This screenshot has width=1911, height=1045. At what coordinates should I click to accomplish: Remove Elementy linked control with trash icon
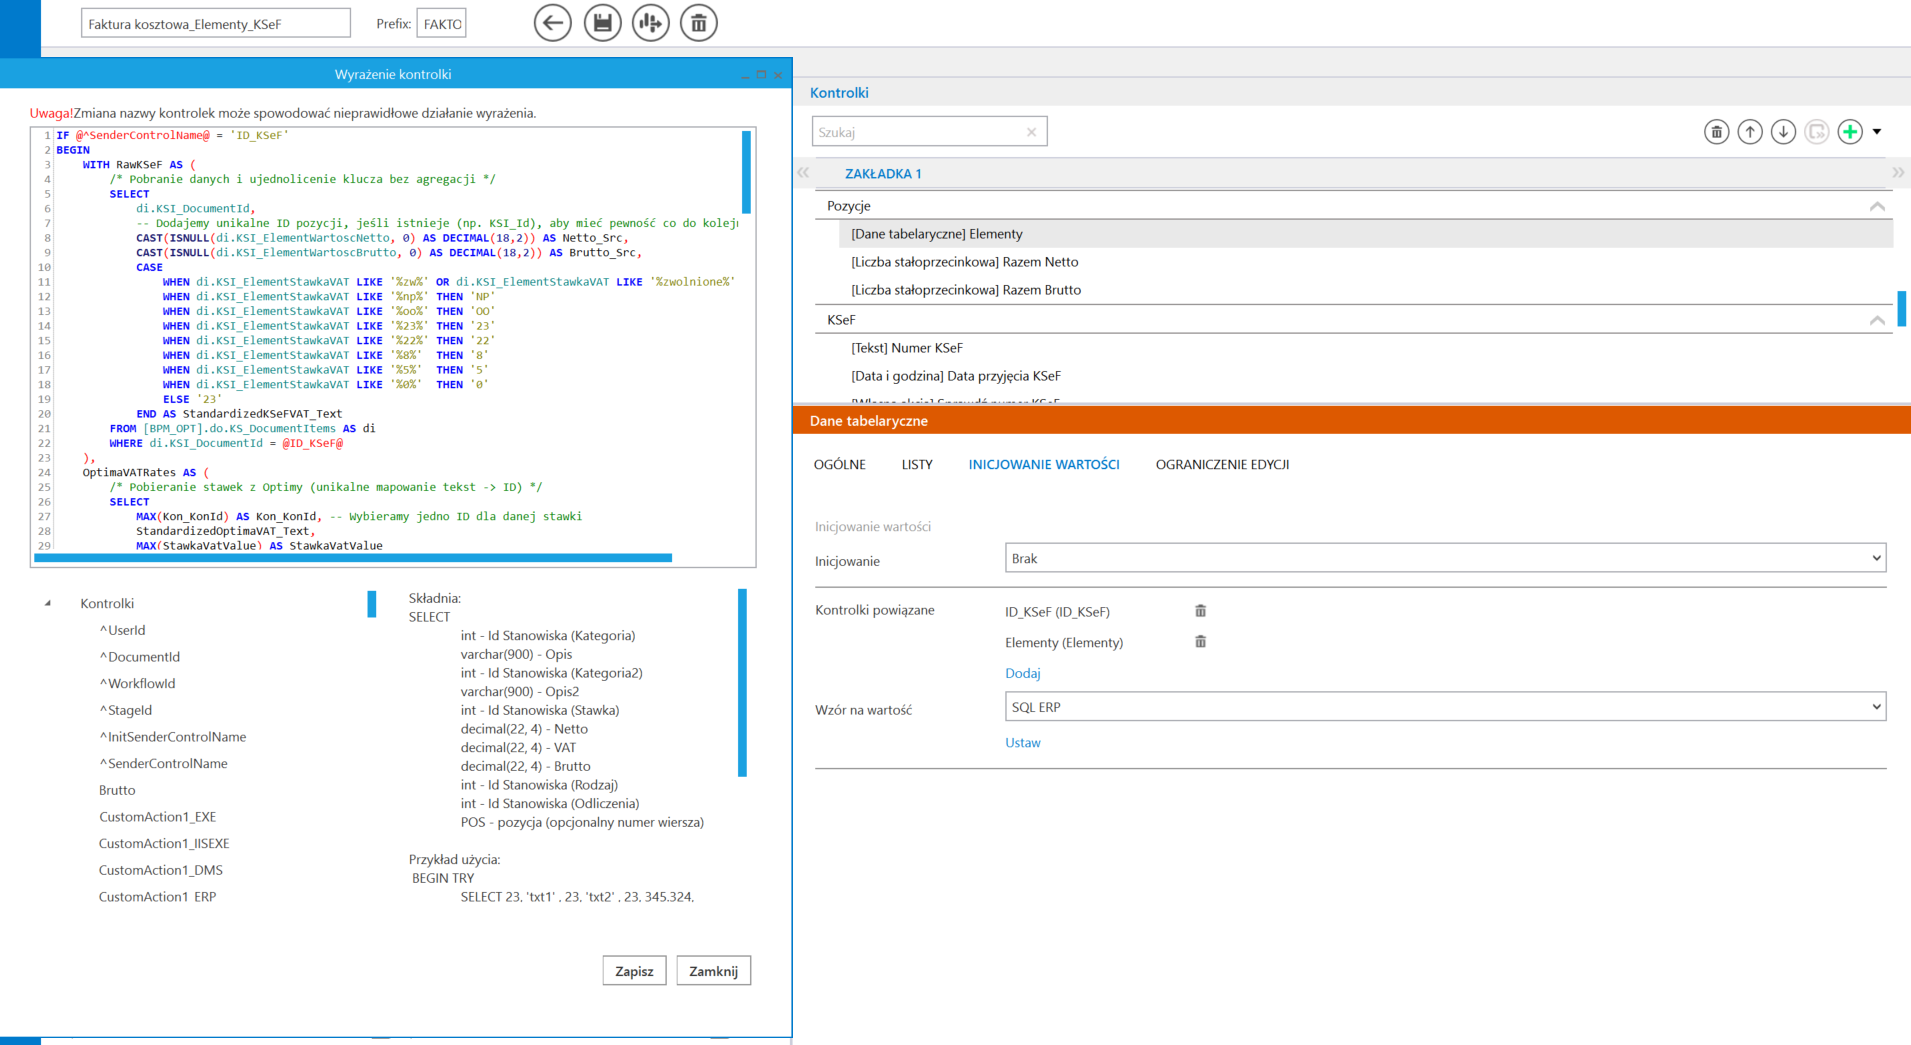[1200, 642]
